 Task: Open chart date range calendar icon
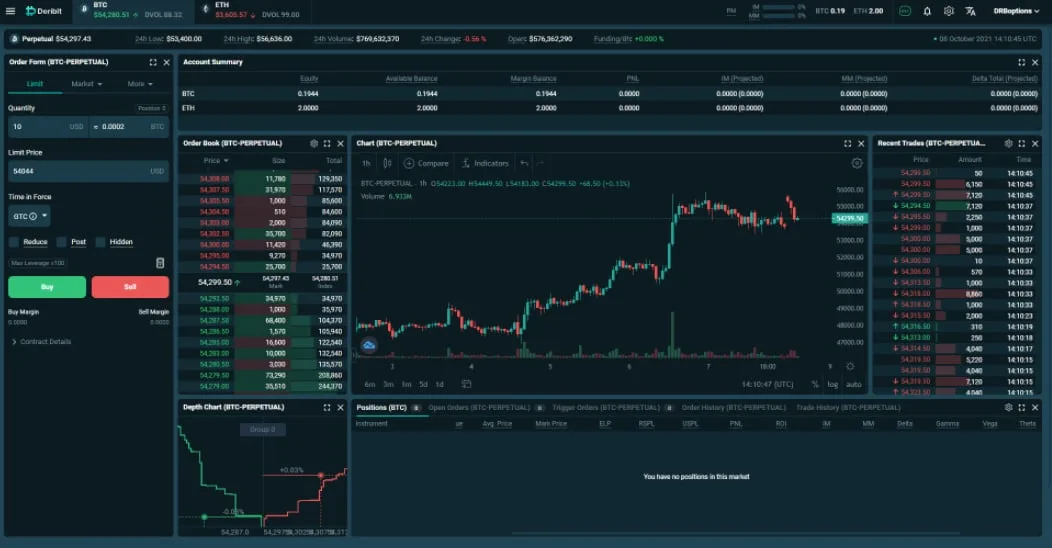(x=466, y=384)
